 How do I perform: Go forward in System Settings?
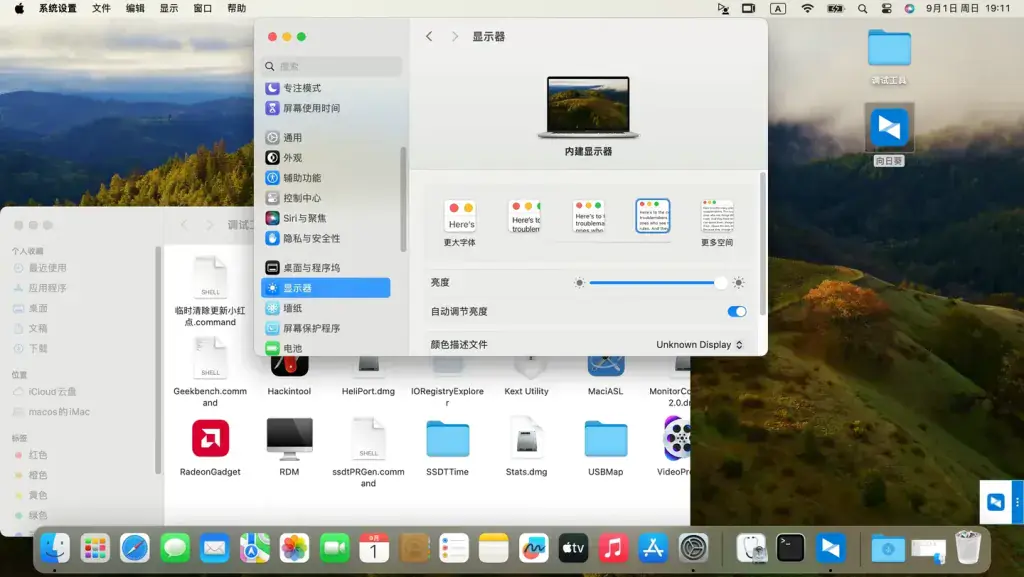455,37
